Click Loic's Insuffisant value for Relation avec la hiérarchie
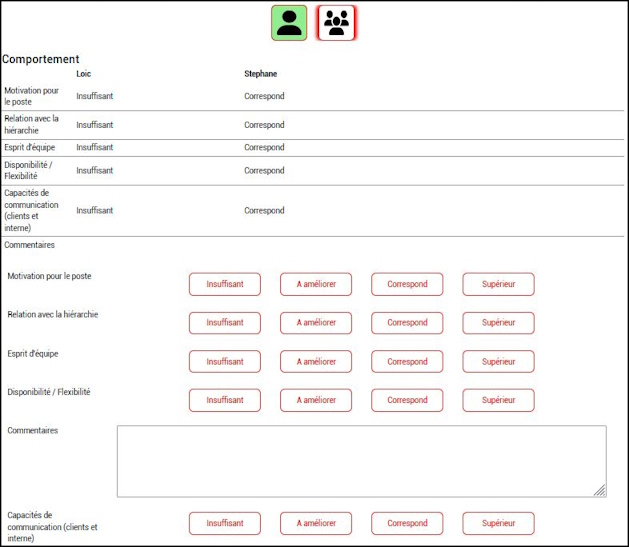629x547 pixels. point(95,125)
